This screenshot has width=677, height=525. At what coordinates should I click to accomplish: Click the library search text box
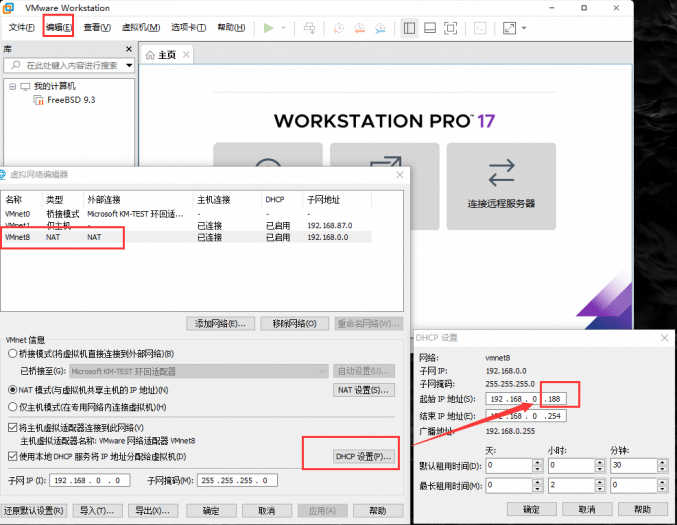(69, 65)
